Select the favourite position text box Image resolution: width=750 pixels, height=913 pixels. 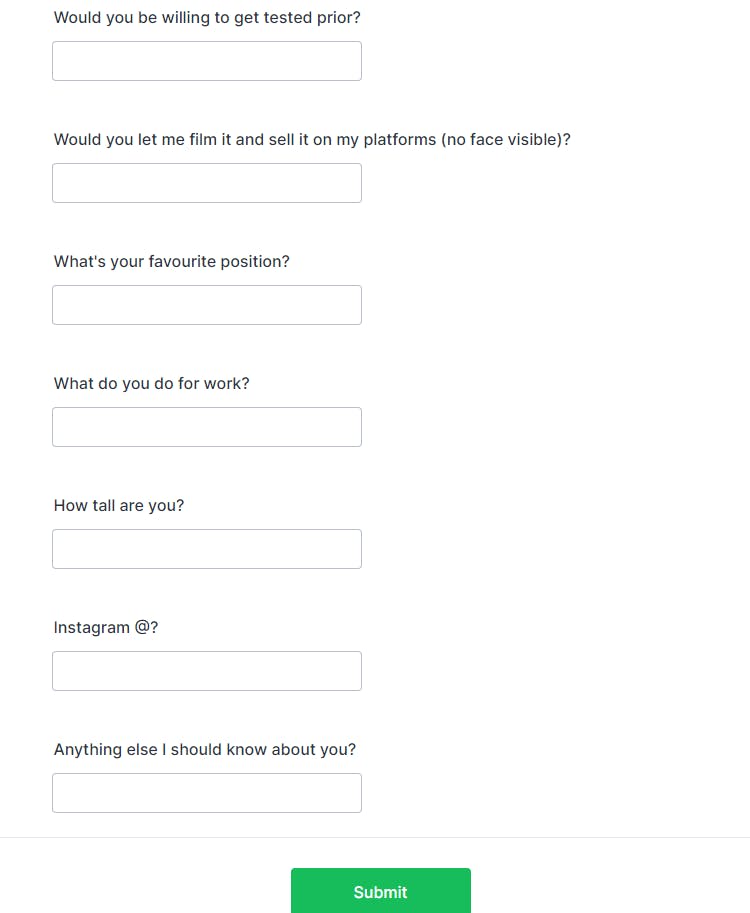coord(206,305)
